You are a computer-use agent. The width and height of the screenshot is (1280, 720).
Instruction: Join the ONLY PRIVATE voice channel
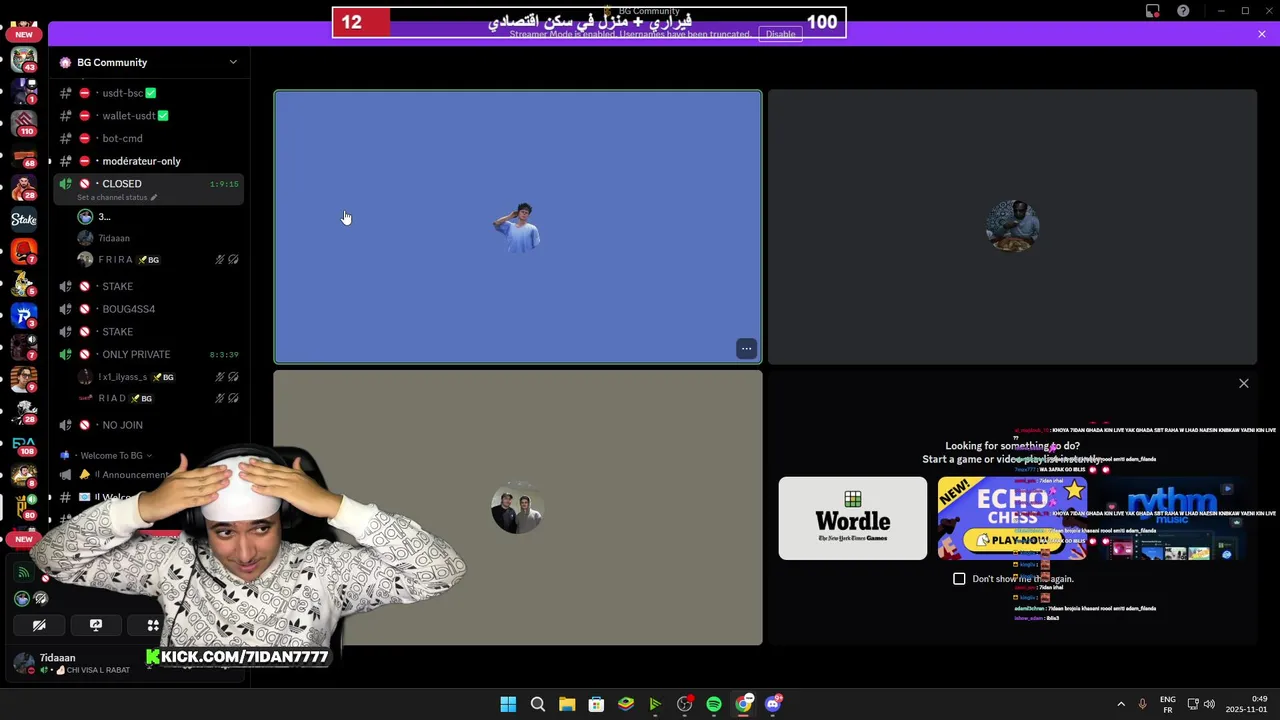149,354
